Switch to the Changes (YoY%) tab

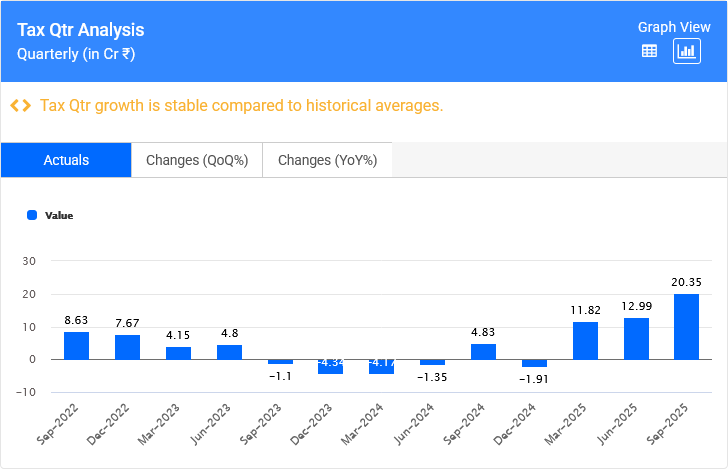point(327,160)
